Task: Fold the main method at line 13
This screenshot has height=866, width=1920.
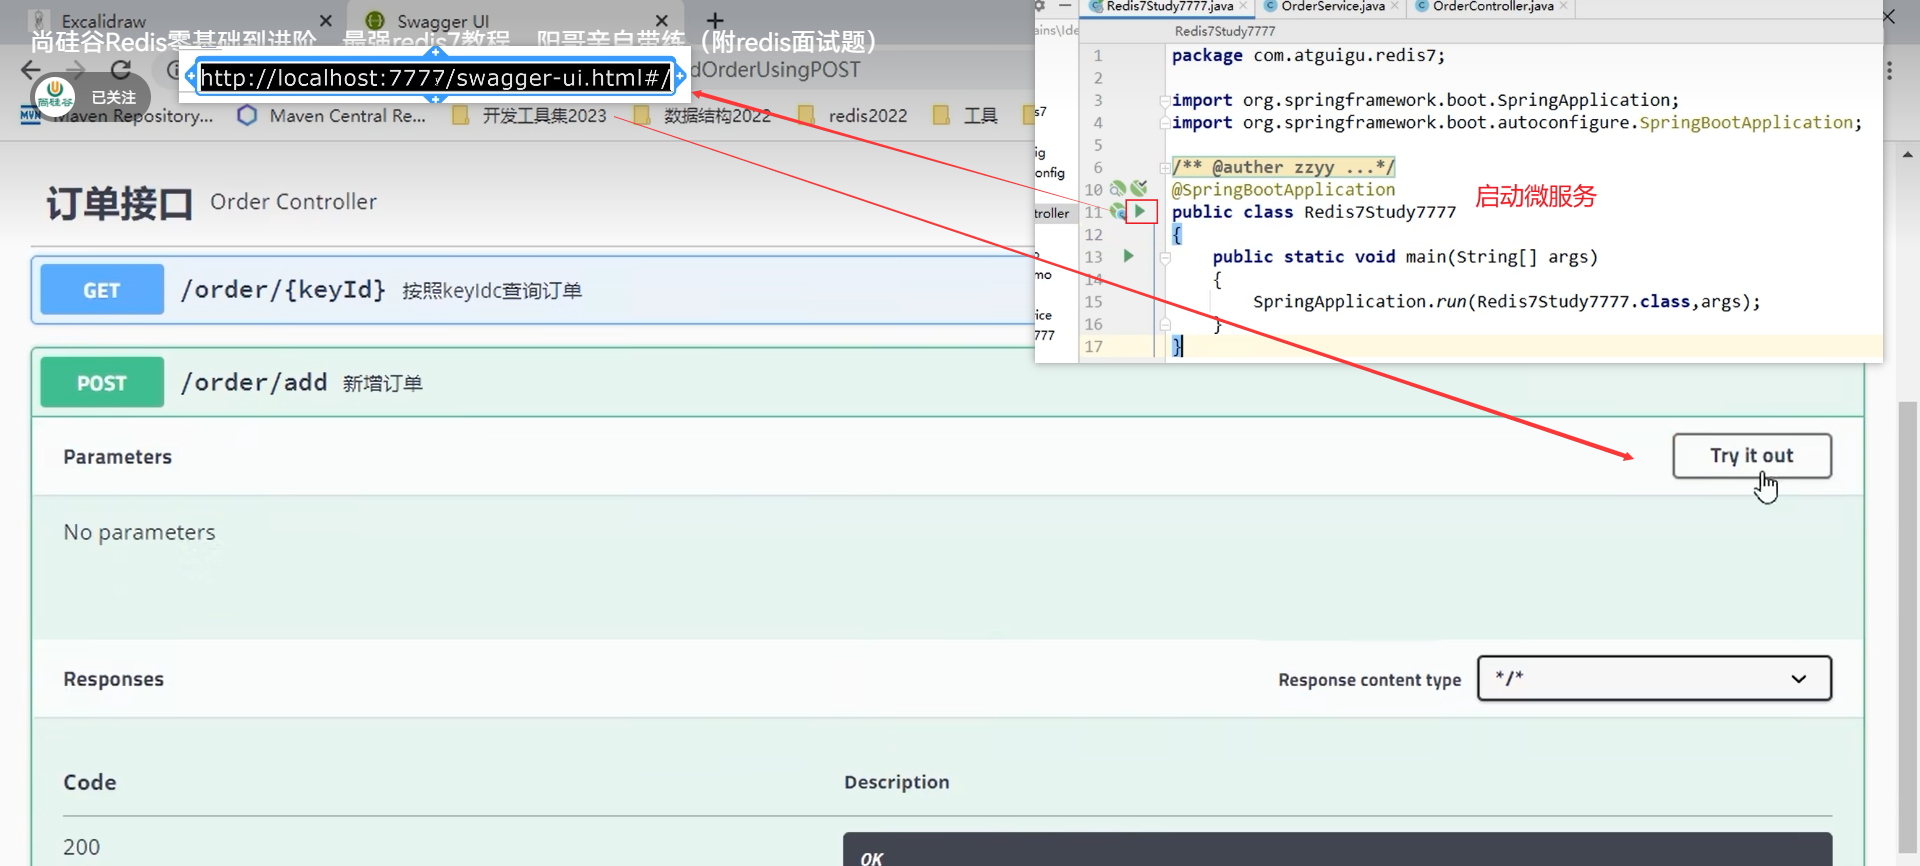Action: coord(1164,257)
